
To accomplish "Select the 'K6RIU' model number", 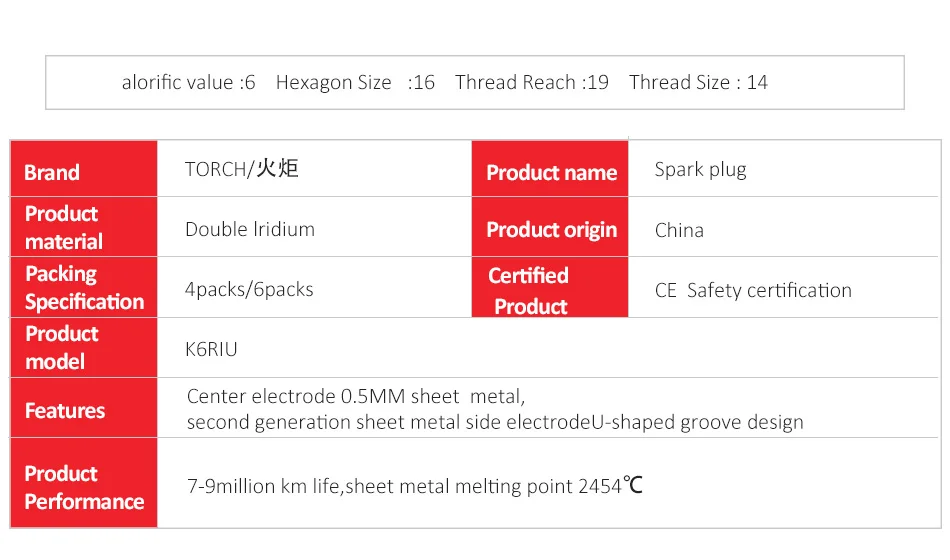I will [x=211, y=349].
